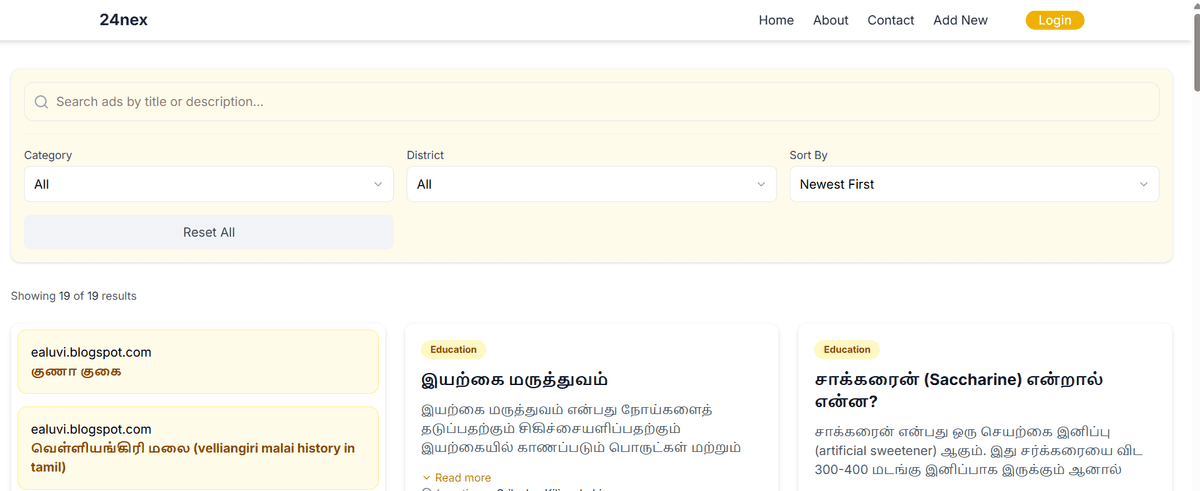Open the Contact page
Image resolution: width=1200 pixels, height=491 pixels.
click(890, 20)
